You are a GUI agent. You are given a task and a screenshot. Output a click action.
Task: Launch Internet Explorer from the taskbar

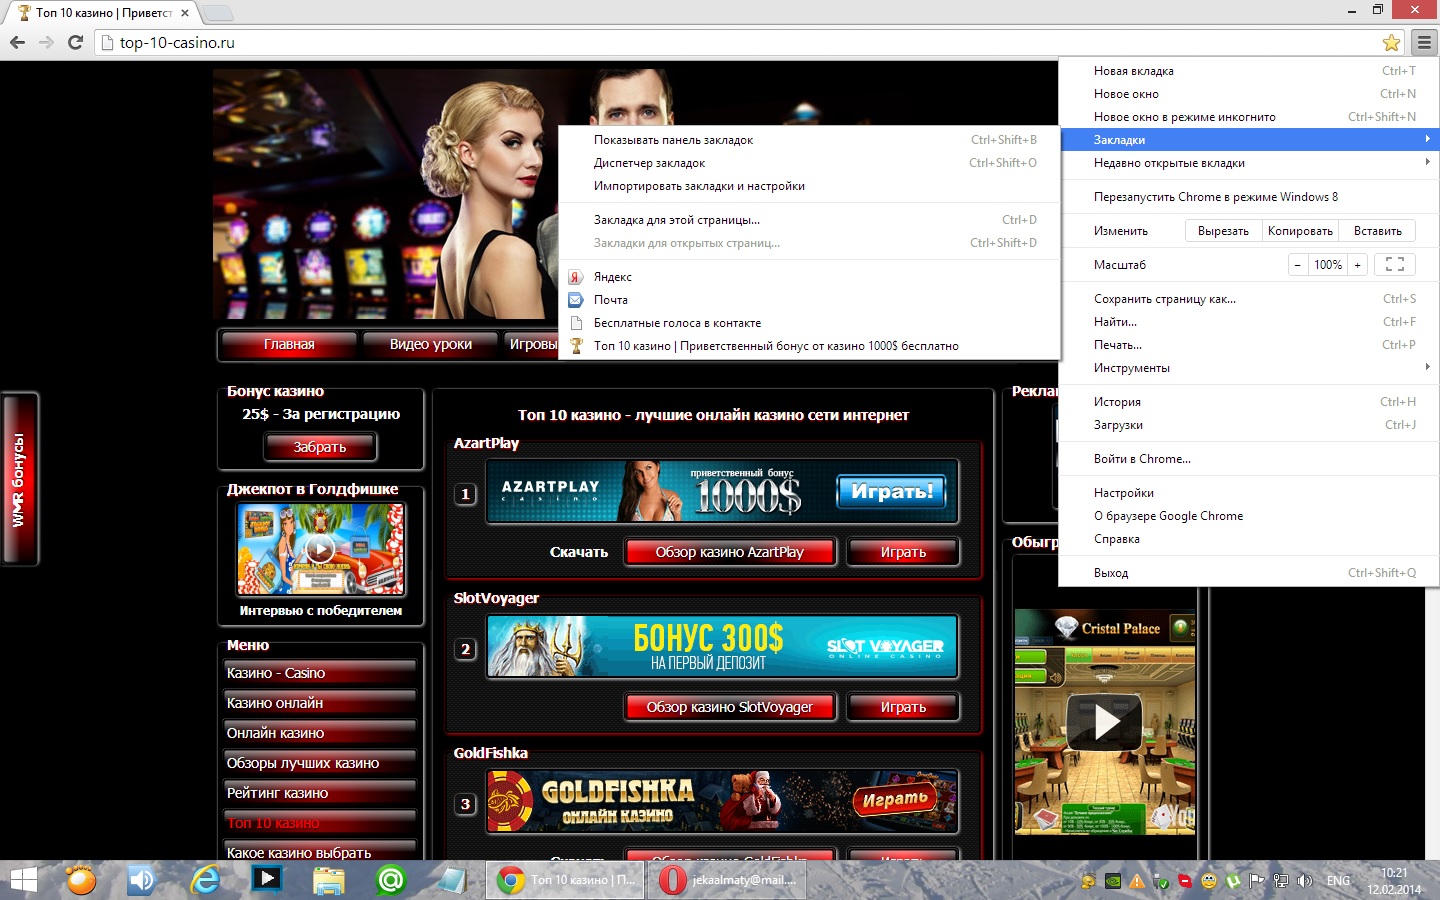coord(206,880)
